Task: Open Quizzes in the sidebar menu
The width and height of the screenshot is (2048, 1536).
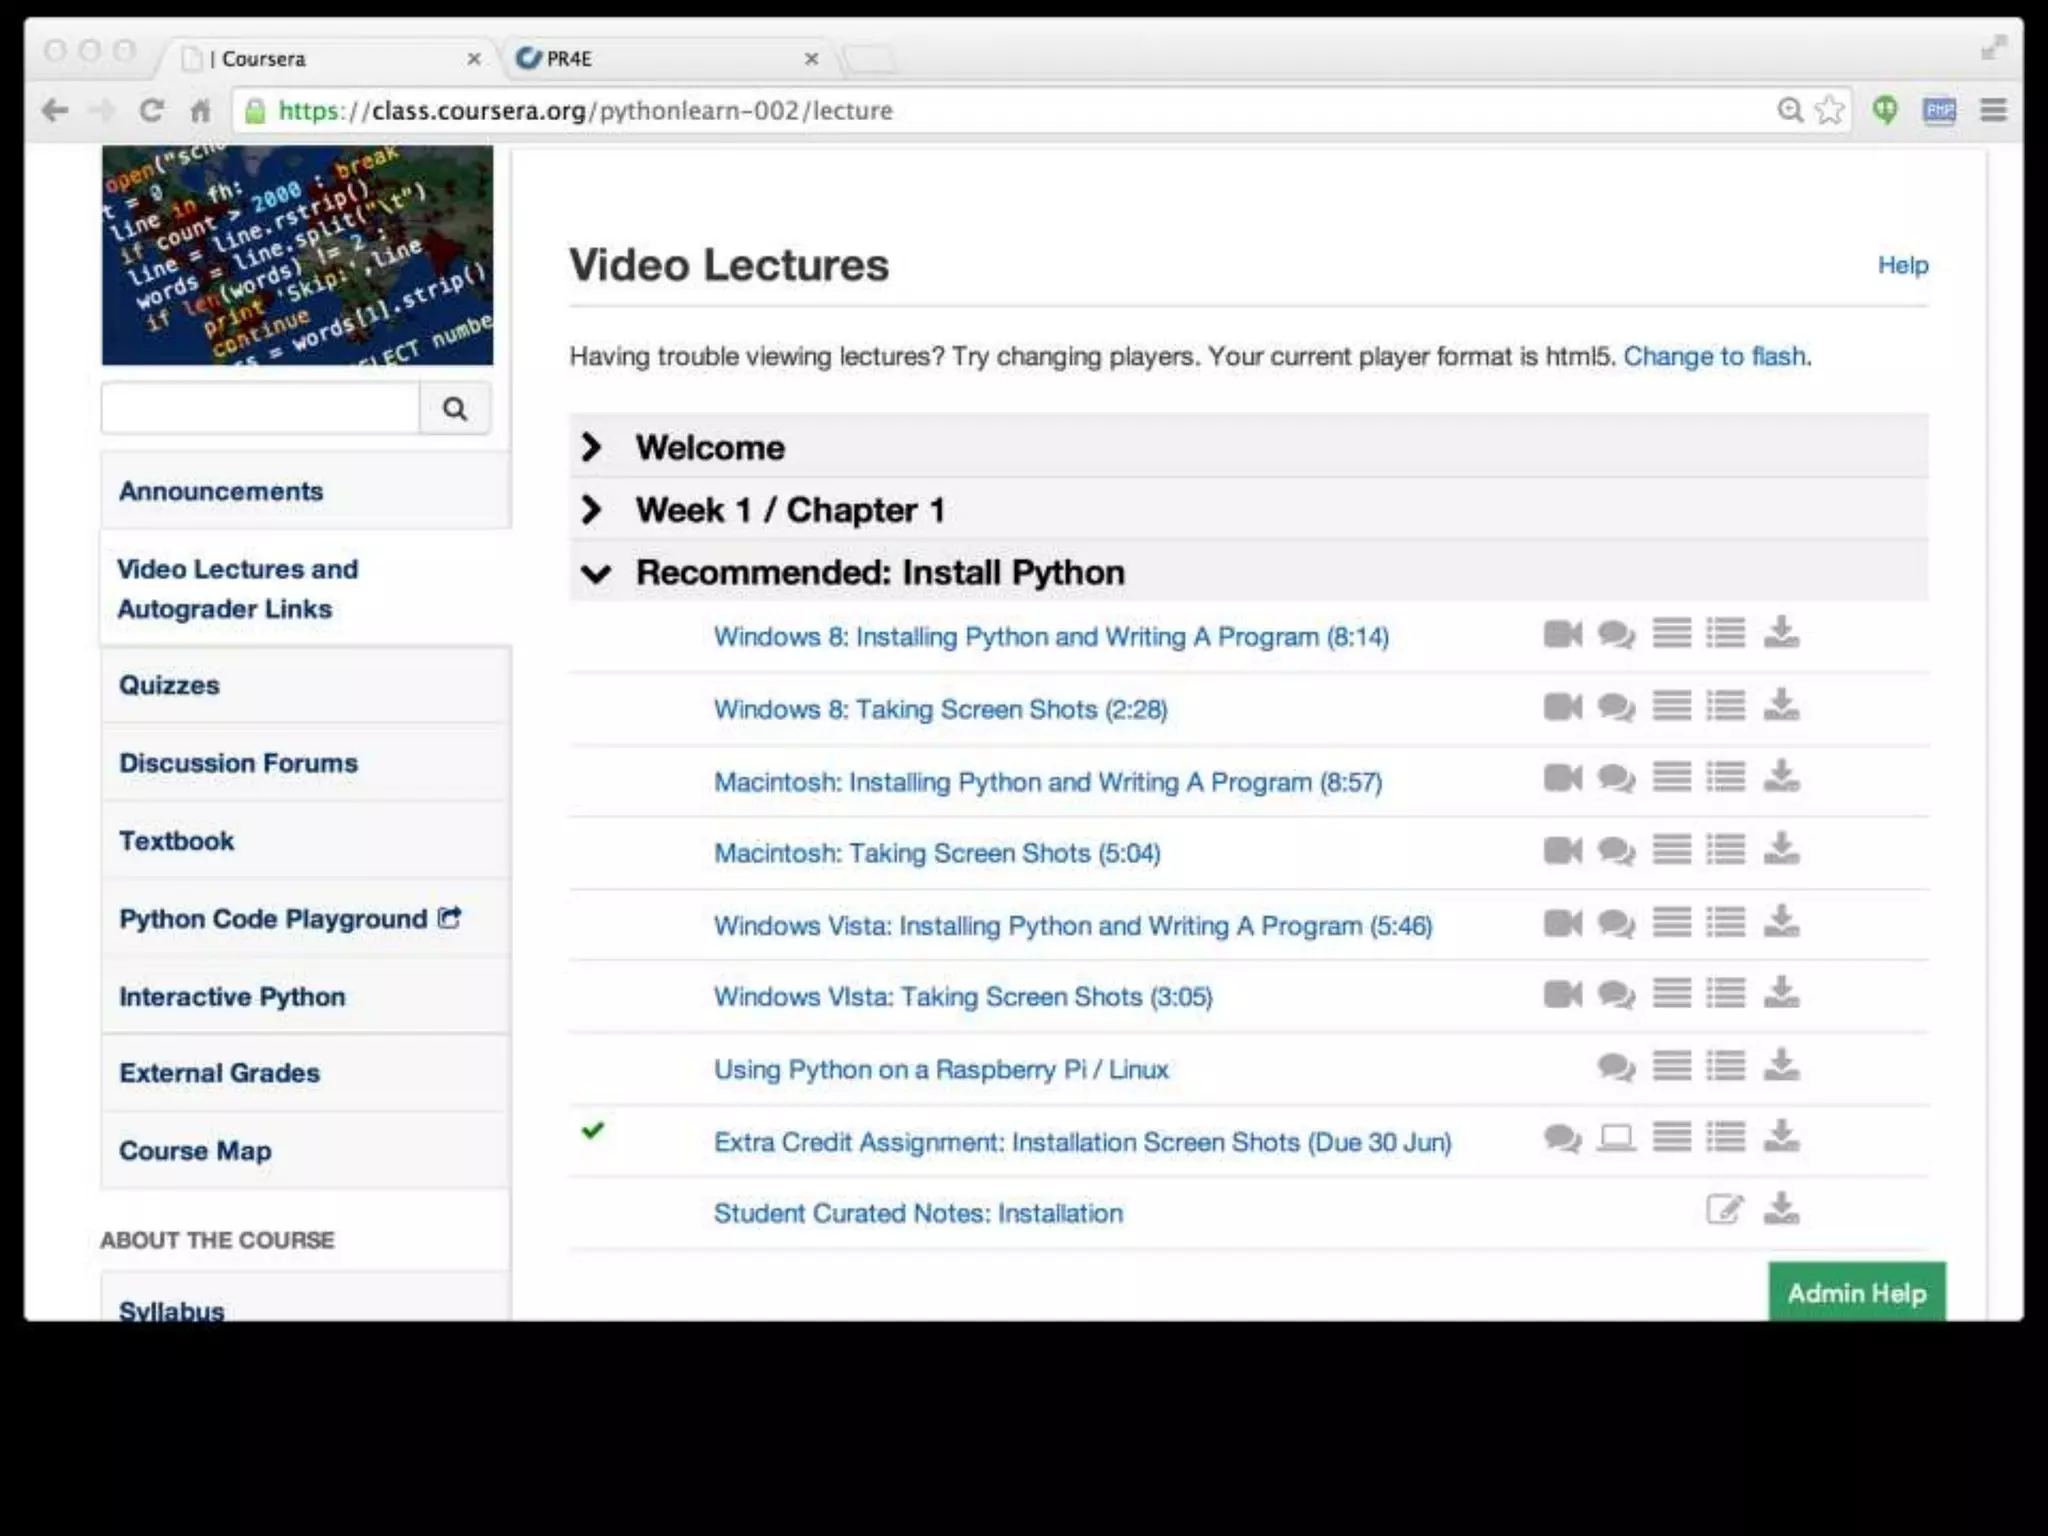Action: [x=170, y=685]
